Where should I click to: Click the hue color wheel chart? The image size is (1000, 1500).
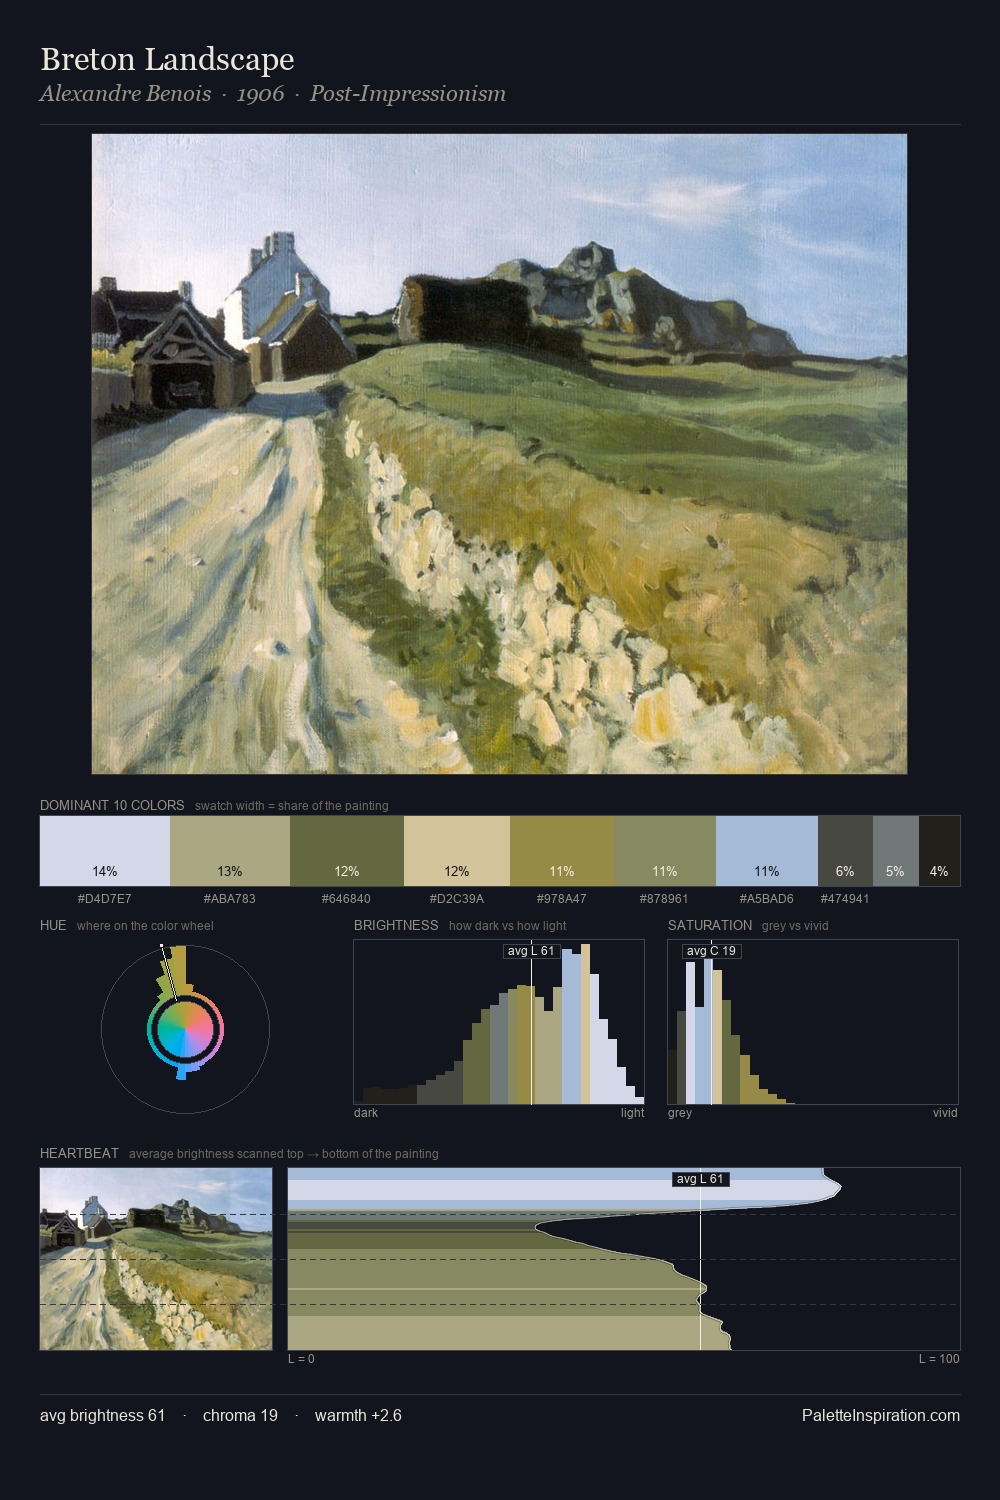[x=185, y=1028]
